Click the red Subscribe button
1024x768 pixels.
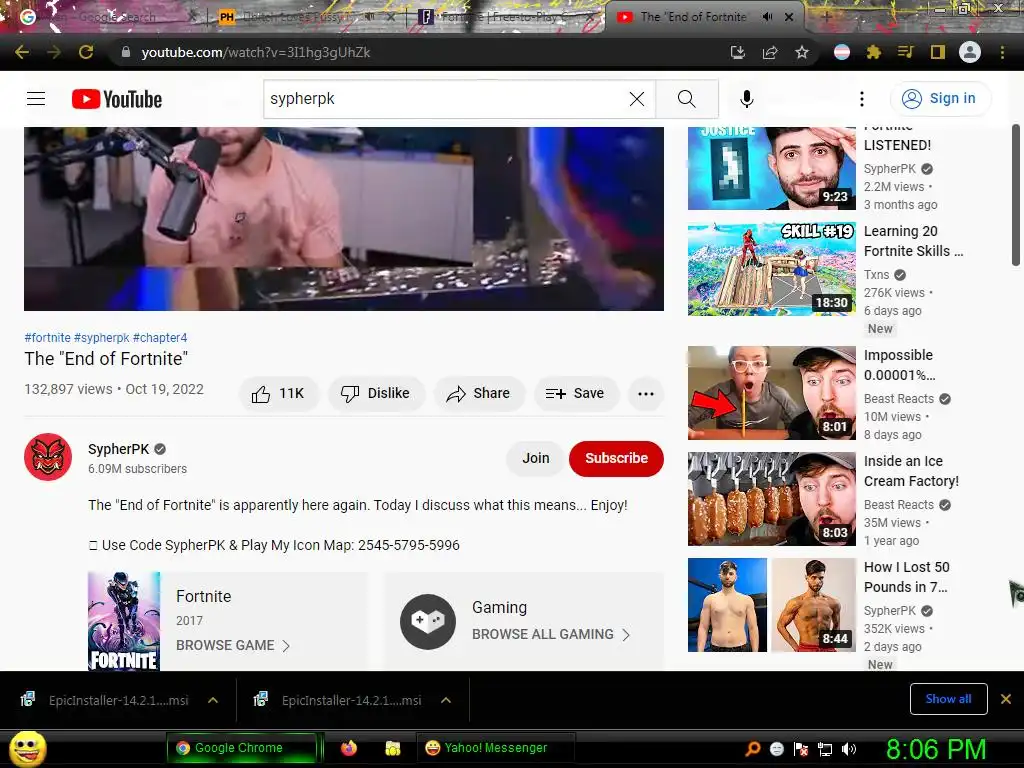tap(616, 458)
